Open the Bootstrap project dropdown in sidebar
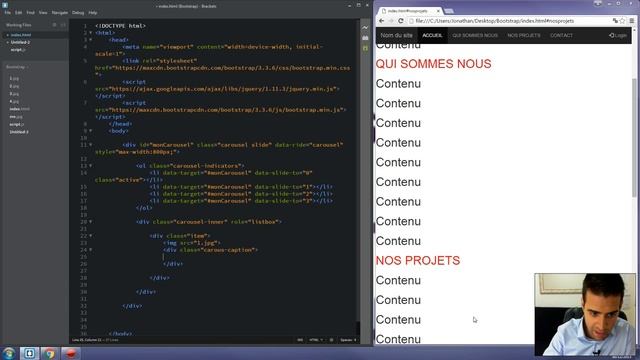 [x=17, y=67]
